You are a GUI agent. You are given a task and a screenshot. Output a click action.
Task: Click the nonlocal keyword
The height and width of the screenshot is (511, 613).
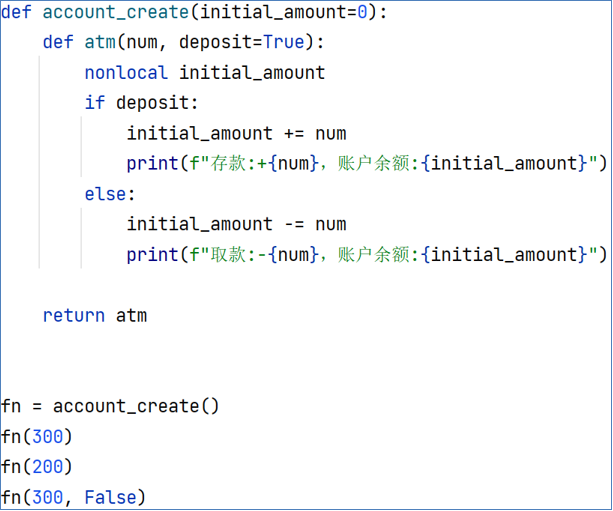pyautogui.click(x=126, y=73)
